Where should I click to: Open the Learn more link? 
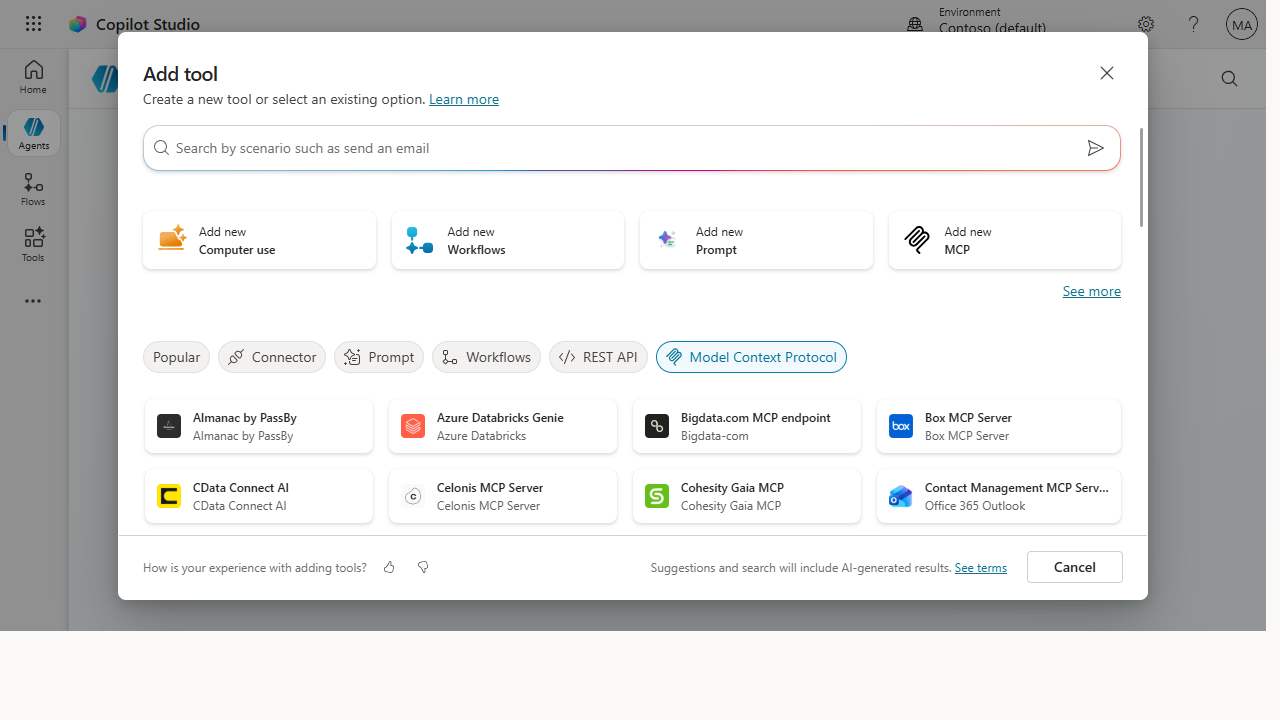(x=464, y=99)
